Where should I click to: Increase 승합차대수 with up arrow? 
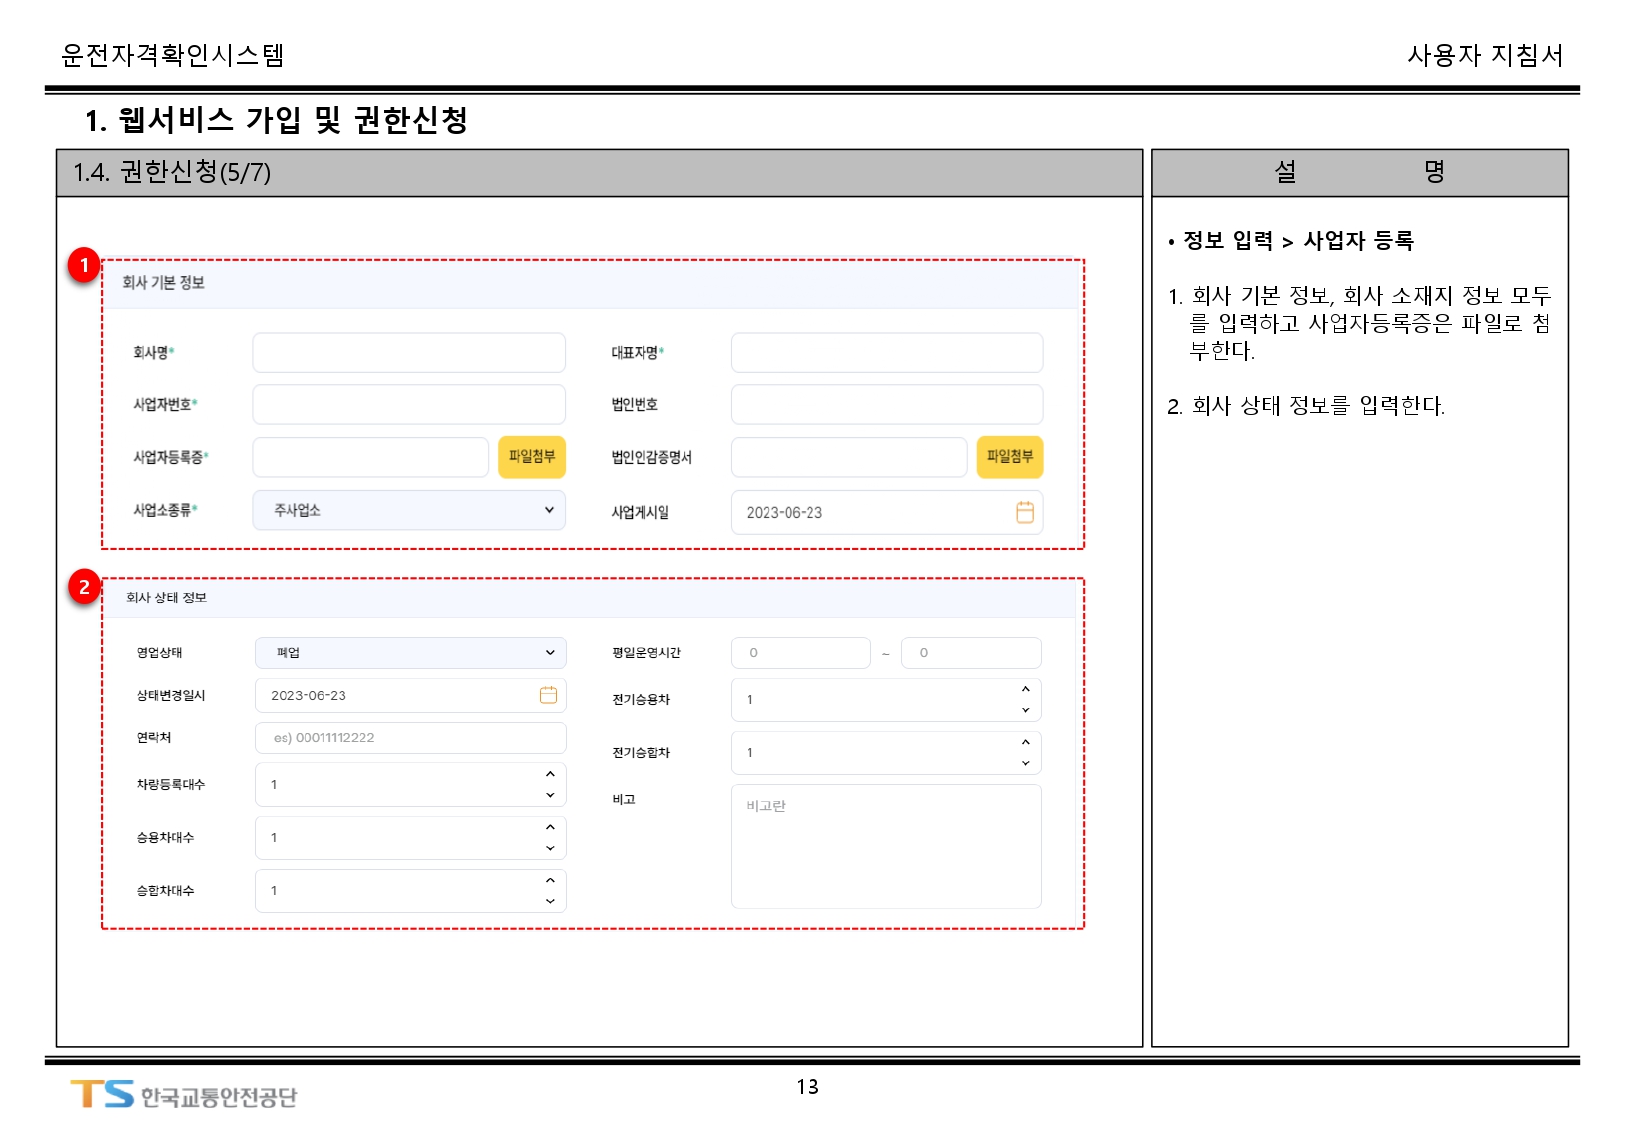tap(550, 880)
